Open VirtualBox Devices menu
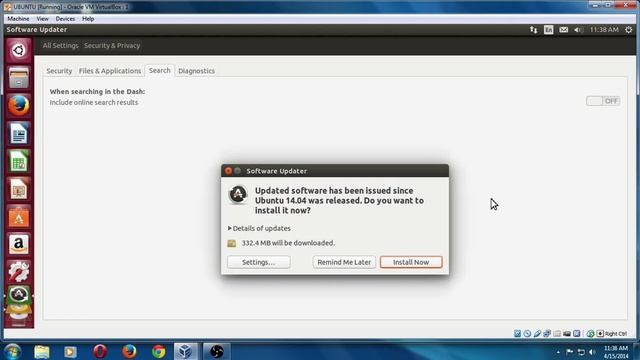 (x=65, y=19)
